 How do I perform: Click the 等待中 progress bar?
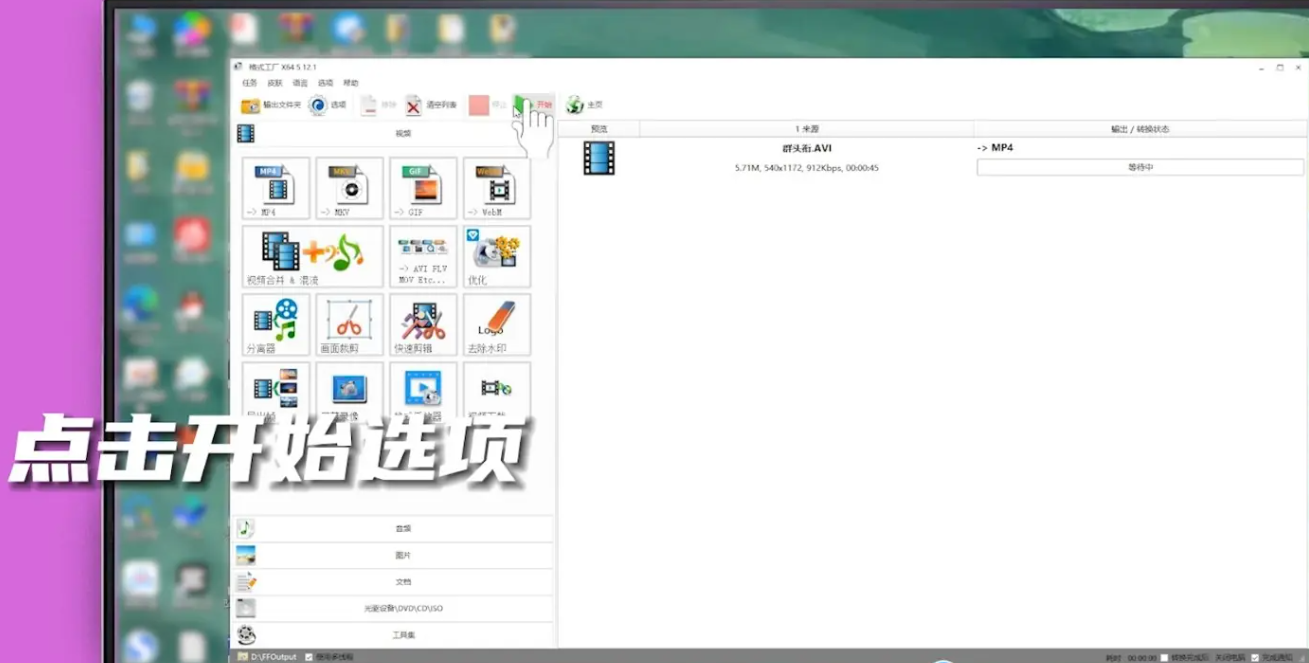click(x=1138, y=167)
